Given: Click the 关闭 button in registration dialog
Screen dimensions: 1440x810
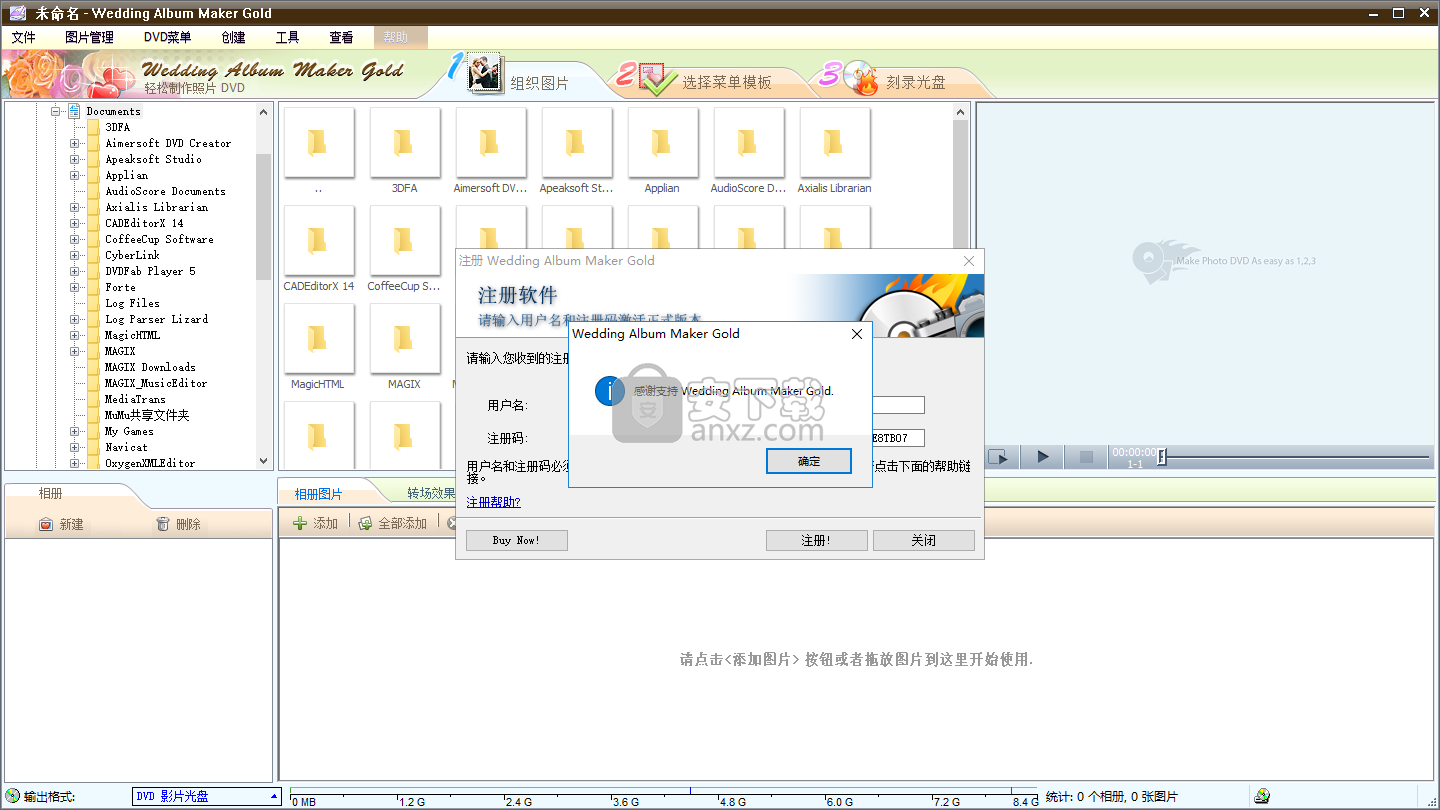Looking at the screenshot, I should click(x=923, y=540).
